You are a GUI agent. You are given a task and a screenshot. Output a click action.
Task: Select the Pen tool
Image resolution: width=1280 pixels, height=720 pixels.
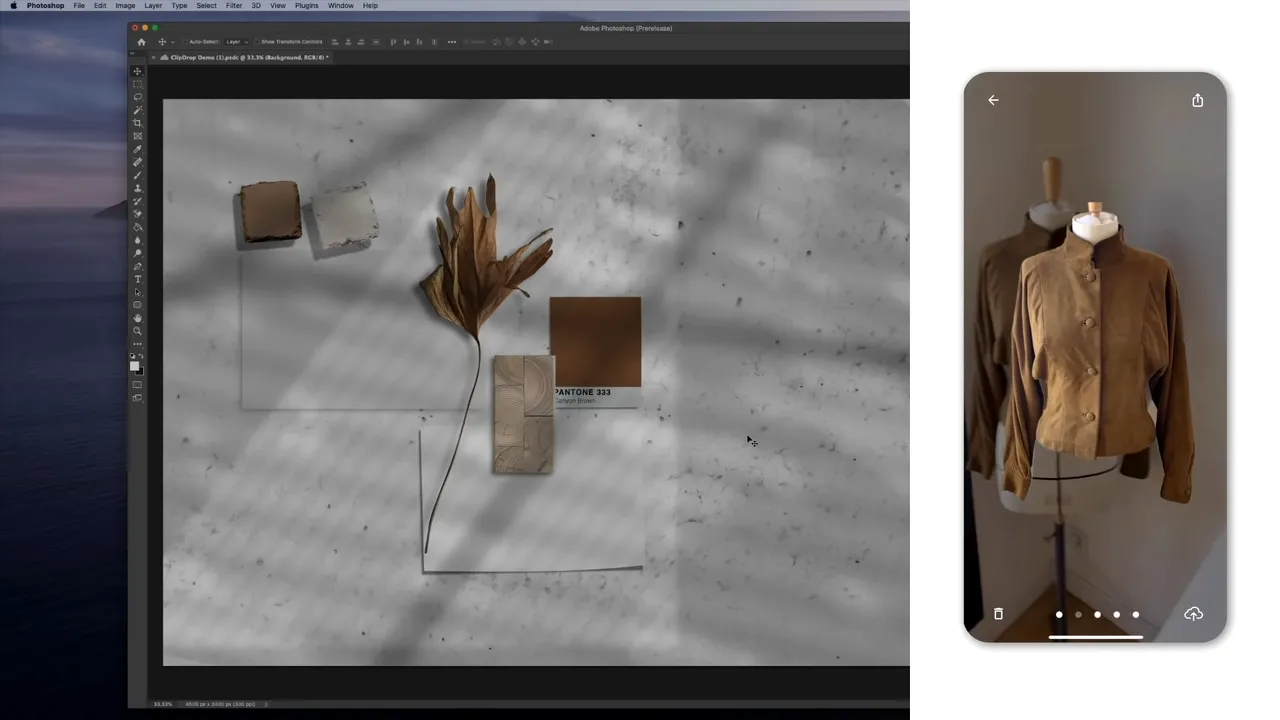[x=137, y=266]
